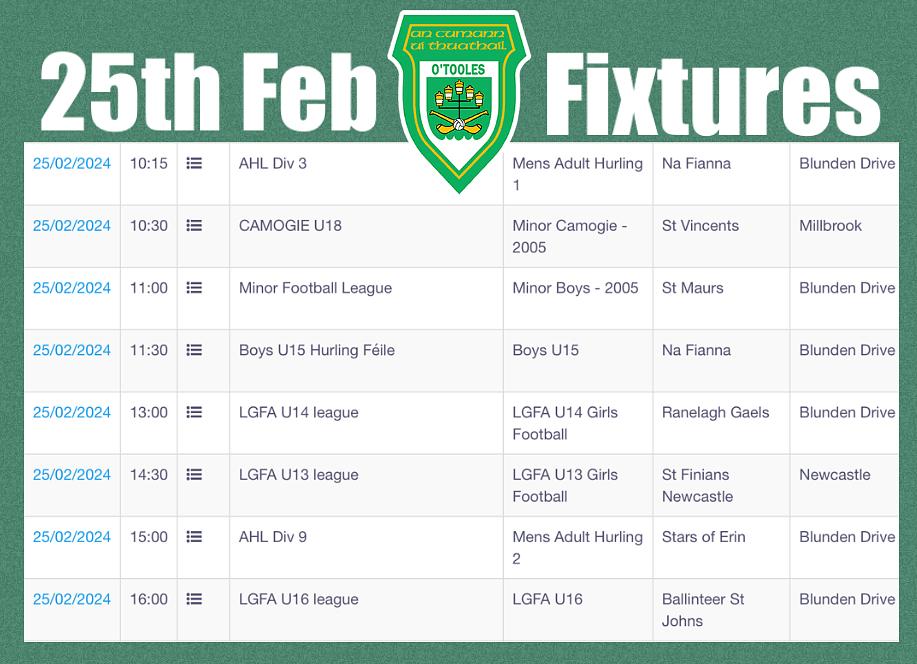Screen dimensions: 917x664
Task: Click the list icon for AHL Div 3
Action: 194,163
